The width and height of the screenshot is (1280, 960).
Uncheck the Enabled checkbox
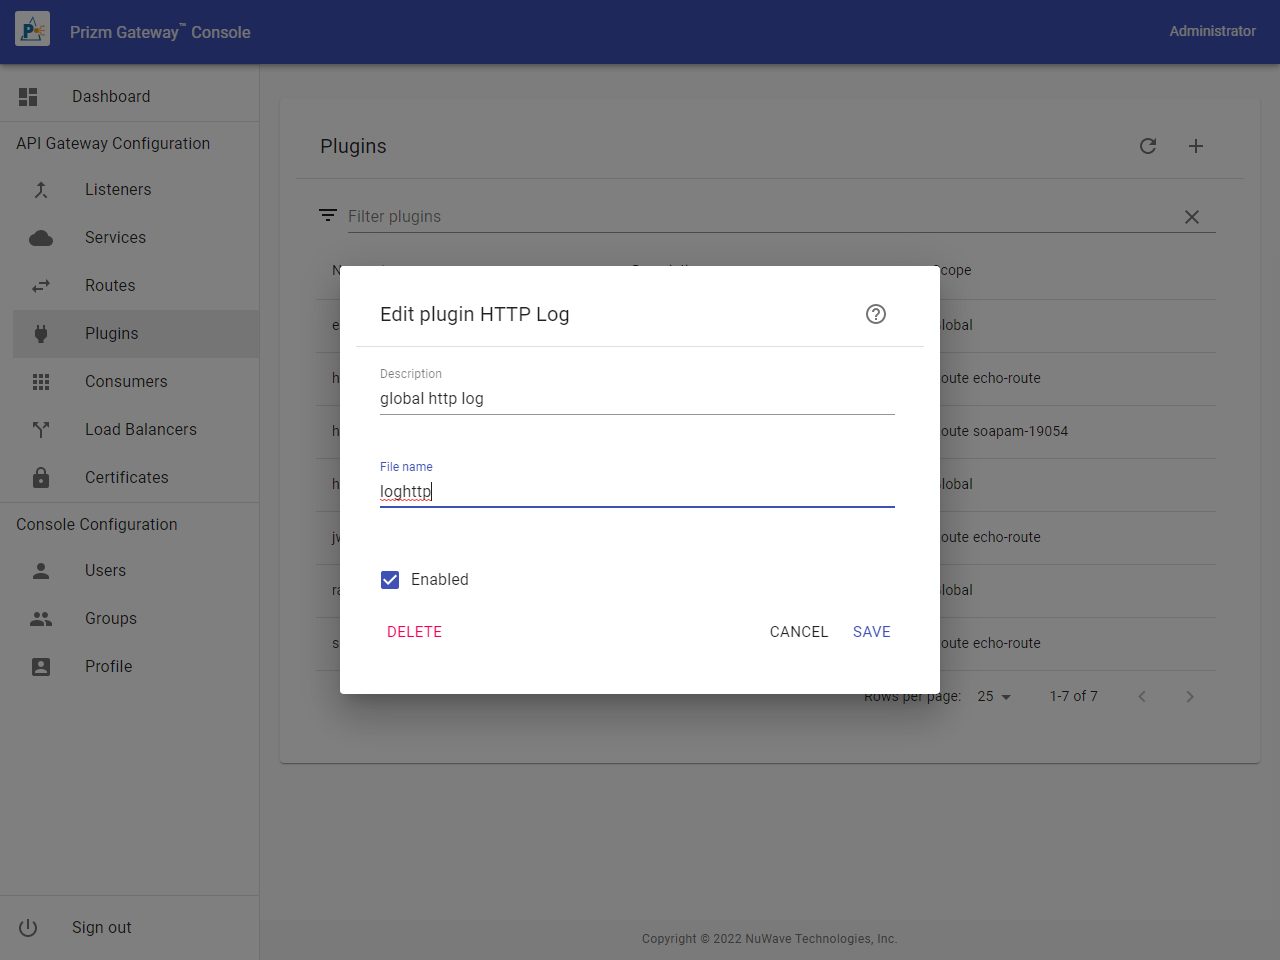(x=390, y=580)
